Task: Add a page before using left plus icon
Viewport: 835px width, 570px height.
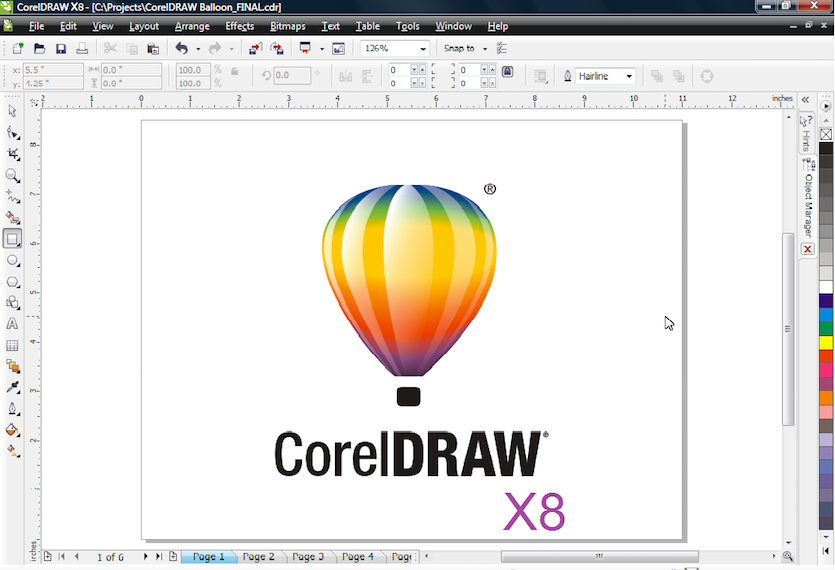Action: click(x=47, y=556)
